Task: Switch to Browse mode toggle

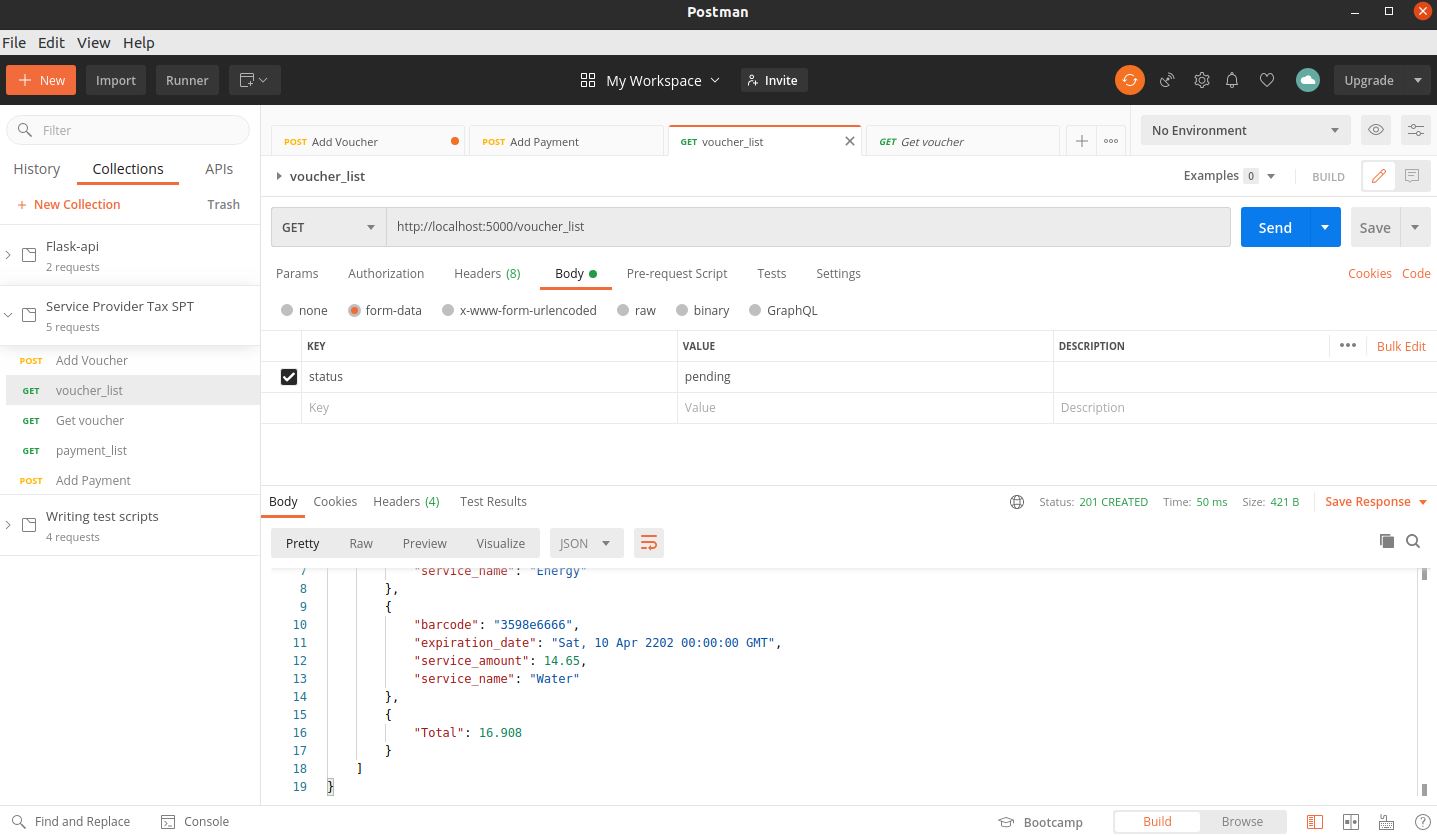Action: click(1242, 821)
